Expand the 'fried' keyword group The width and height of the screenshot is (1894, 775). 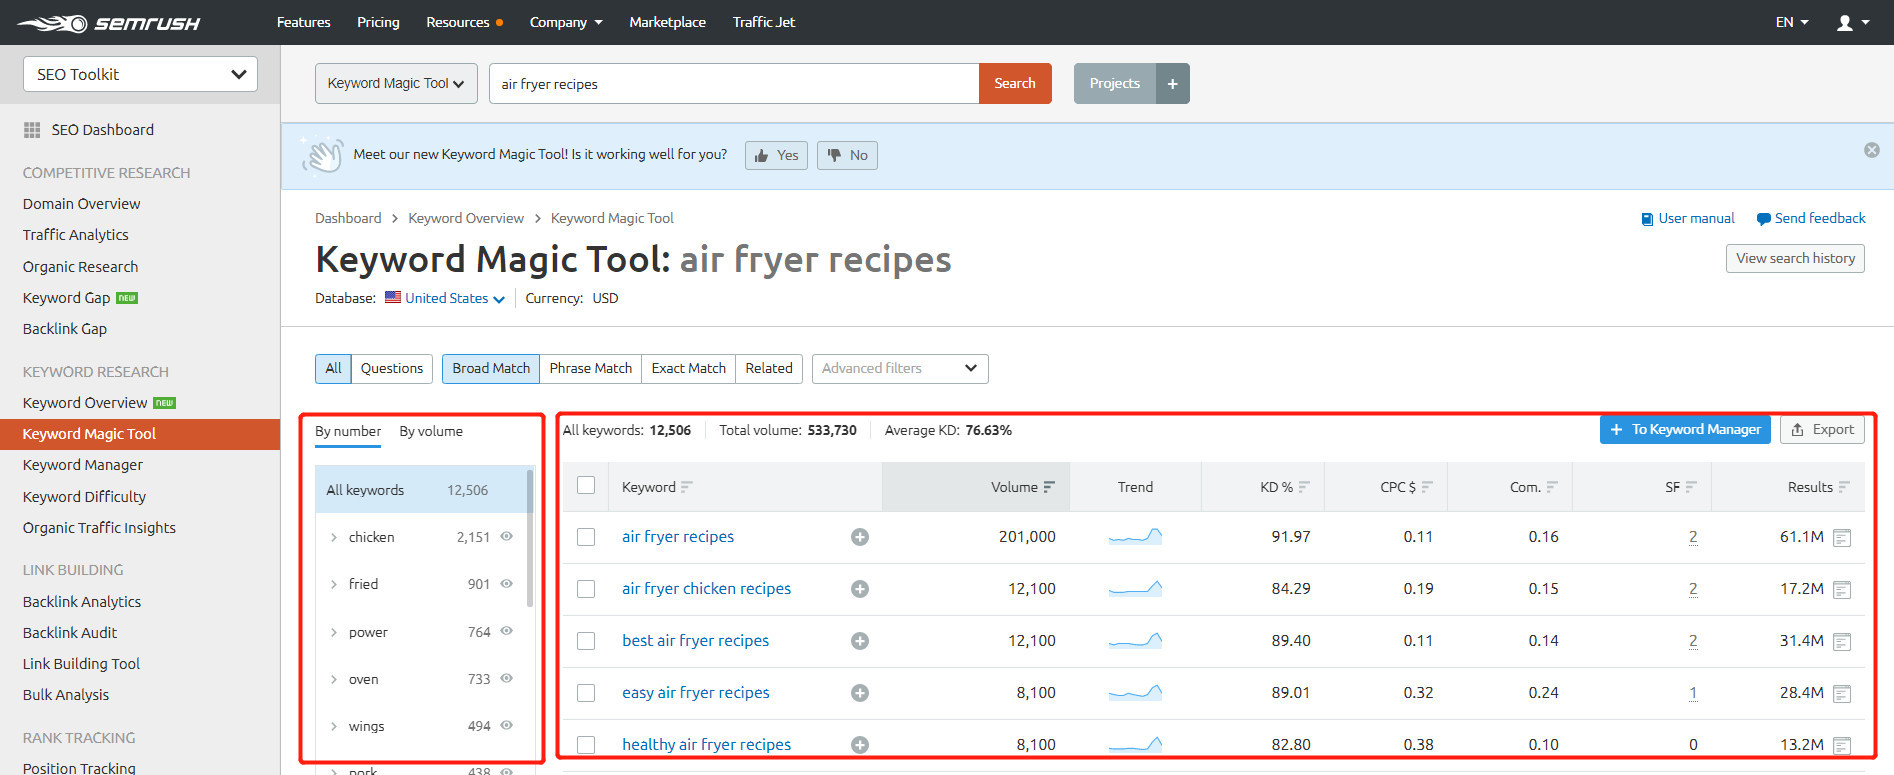coord(333,584)
